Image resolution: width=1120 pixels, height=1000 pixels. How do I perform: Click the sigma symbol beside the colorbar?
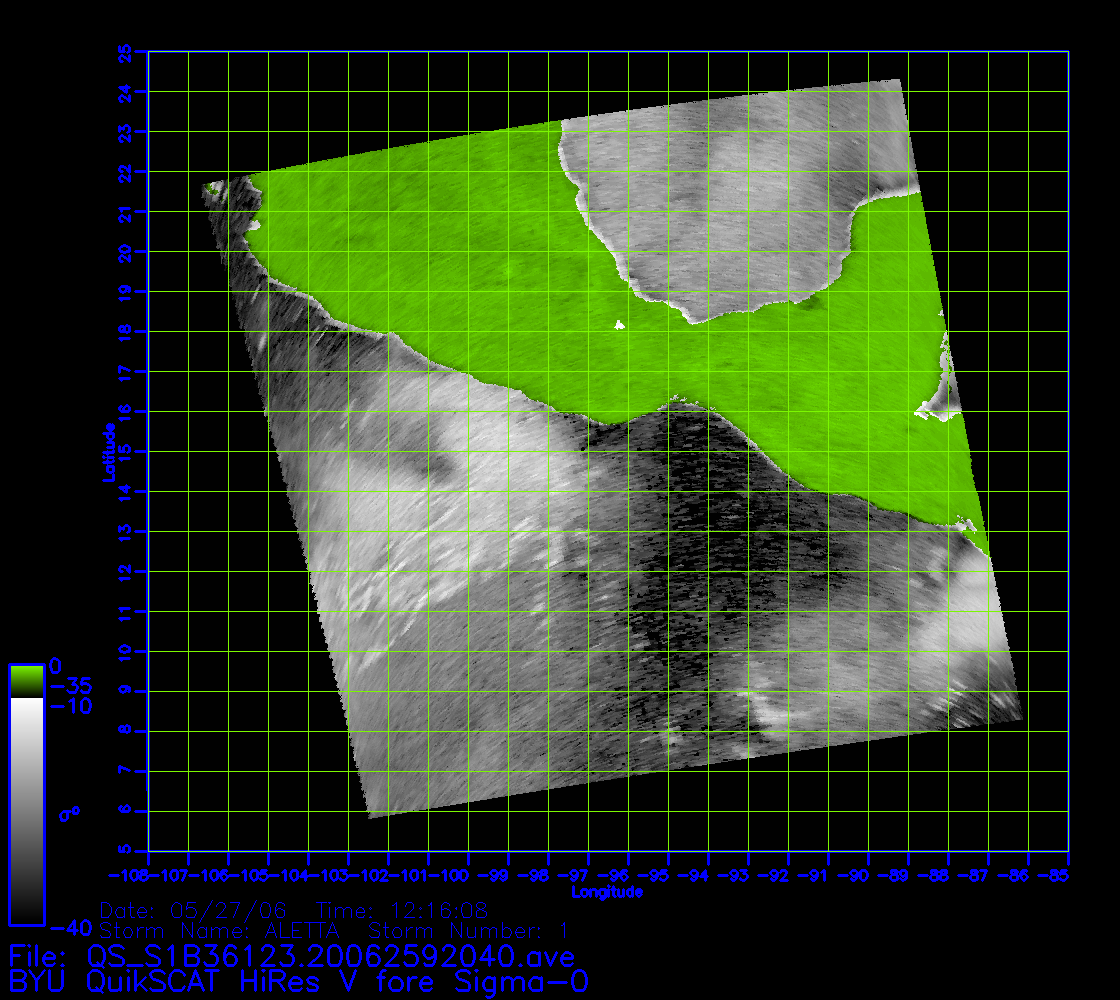pyautogui.click(x=69, y=814)
